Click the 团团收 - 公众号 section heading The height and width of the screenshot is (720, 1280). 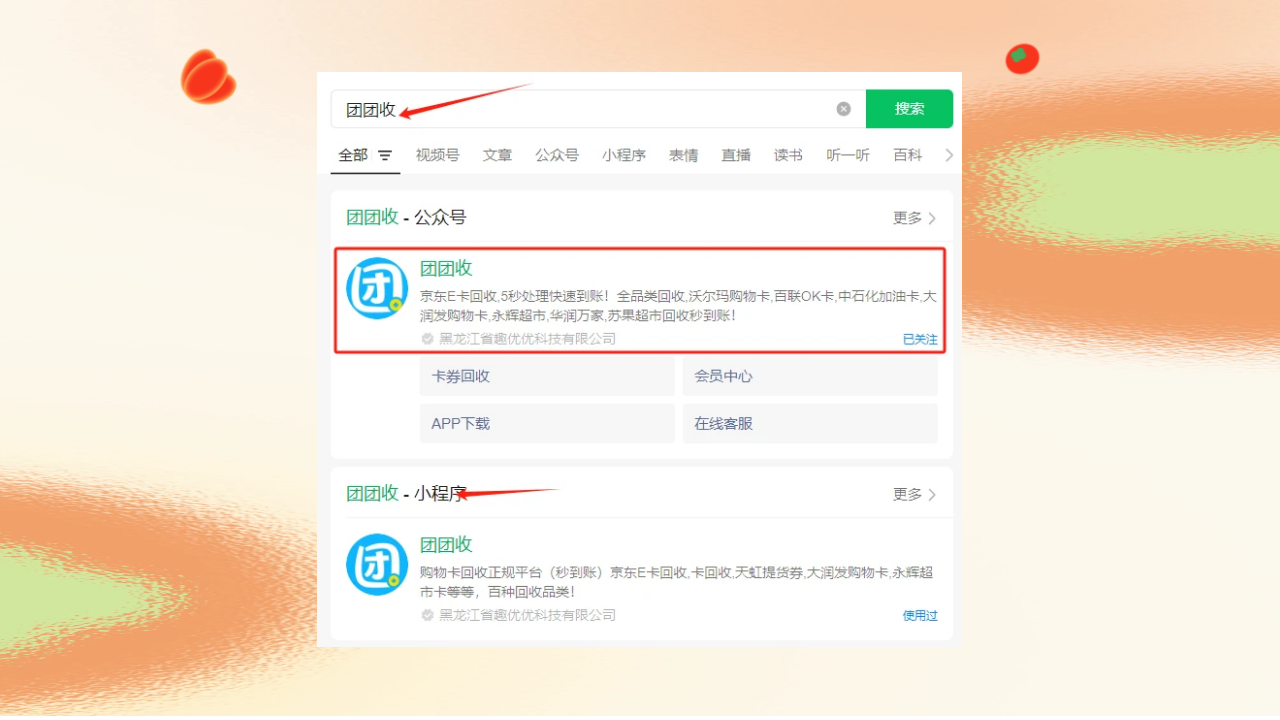[x=406, y=217]
